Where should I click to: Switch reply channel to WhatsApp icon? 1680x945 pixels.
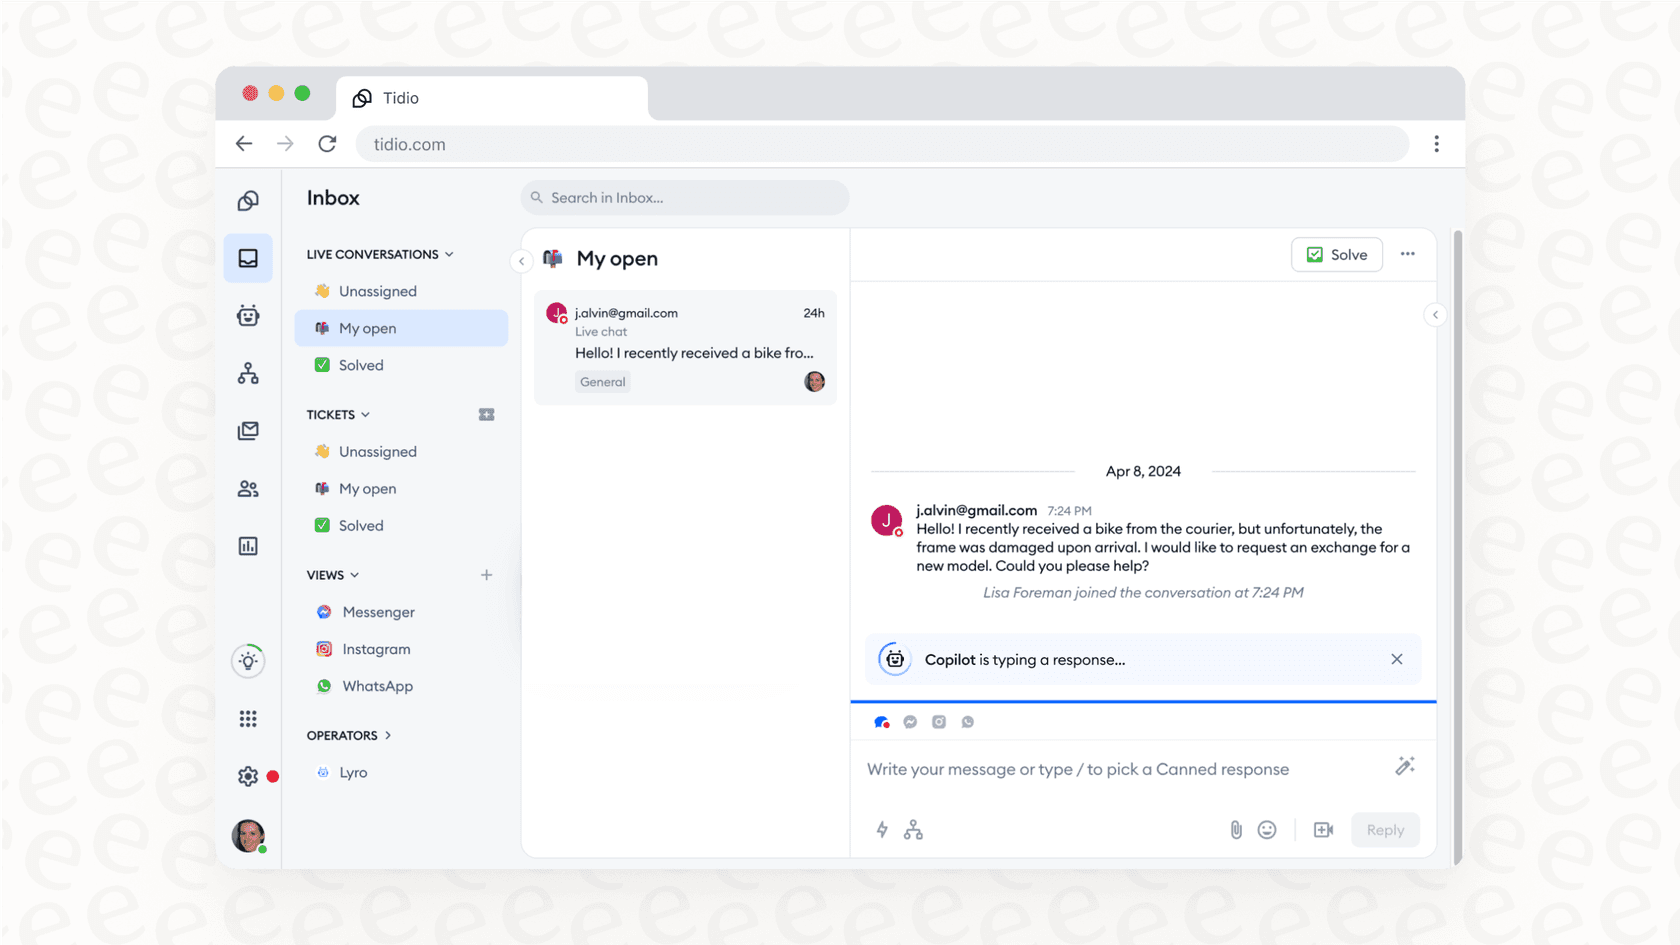[x=967, y=721]
